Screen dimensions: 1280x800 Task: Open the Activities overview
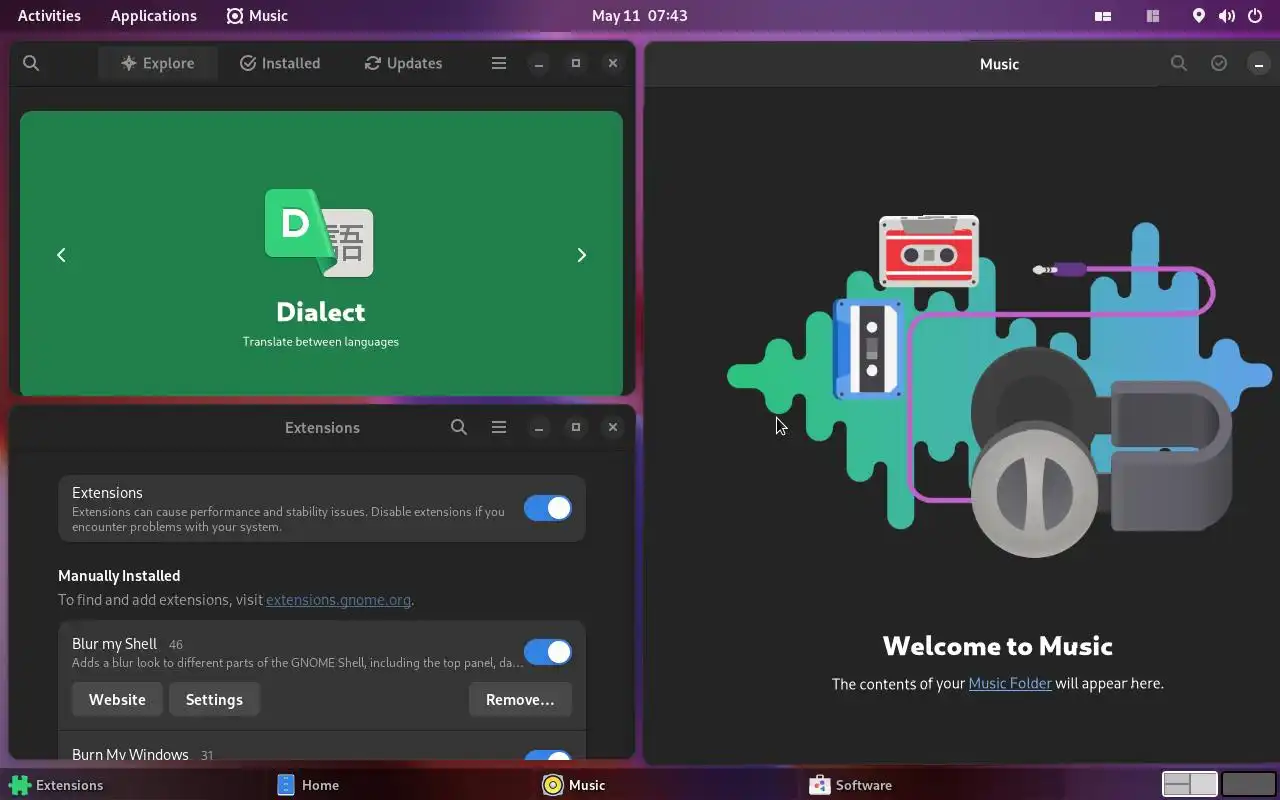[x=49, y=15]
